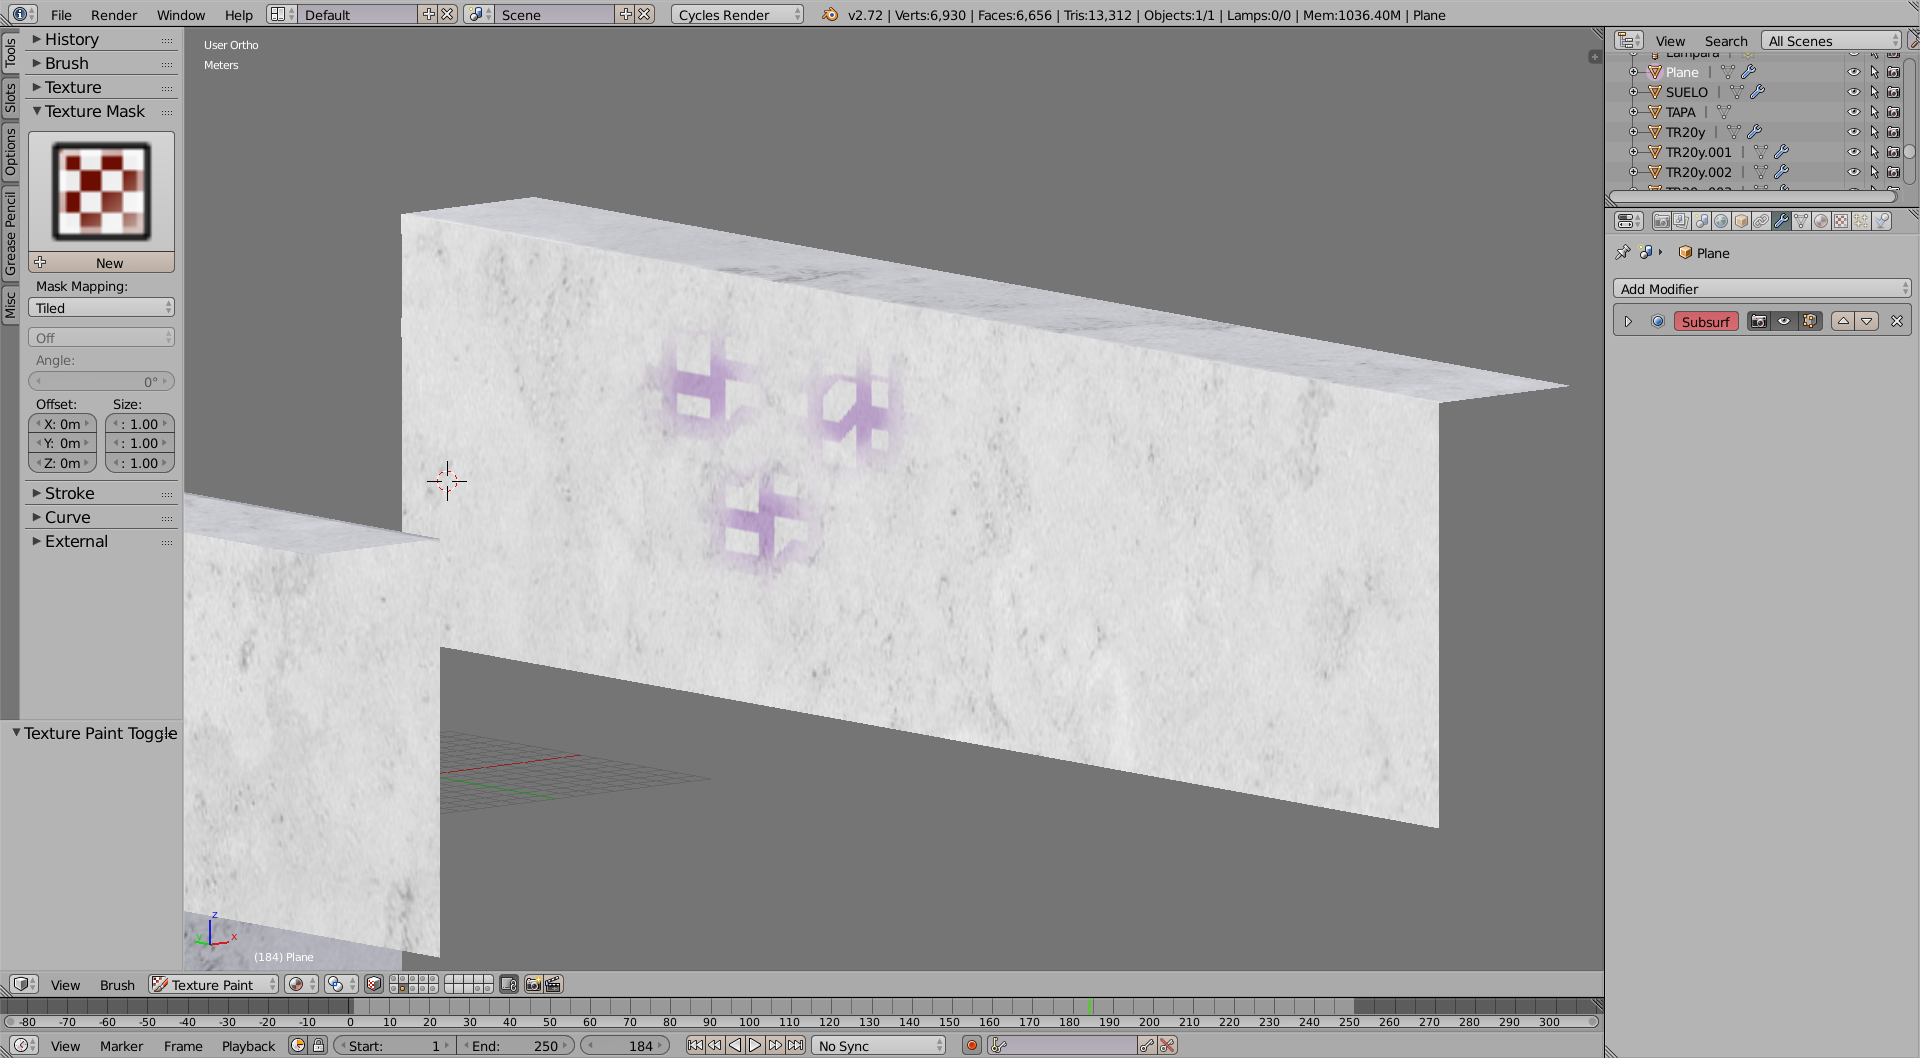Open the Particles properties icon
The height and width of the screenshot is (1058, 1920).
coord(1861,221)
